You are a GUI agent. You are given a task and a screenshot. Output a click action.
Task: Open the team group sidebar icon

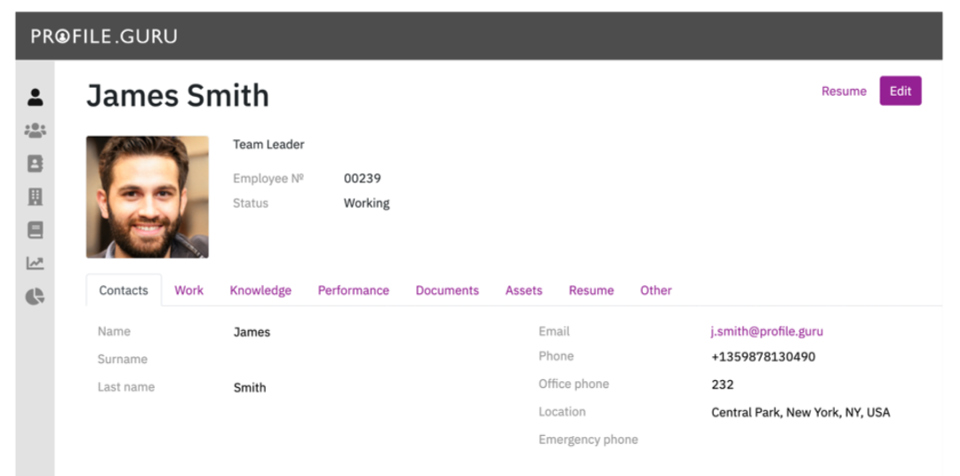pyautogui.click(x=35, y=130)
